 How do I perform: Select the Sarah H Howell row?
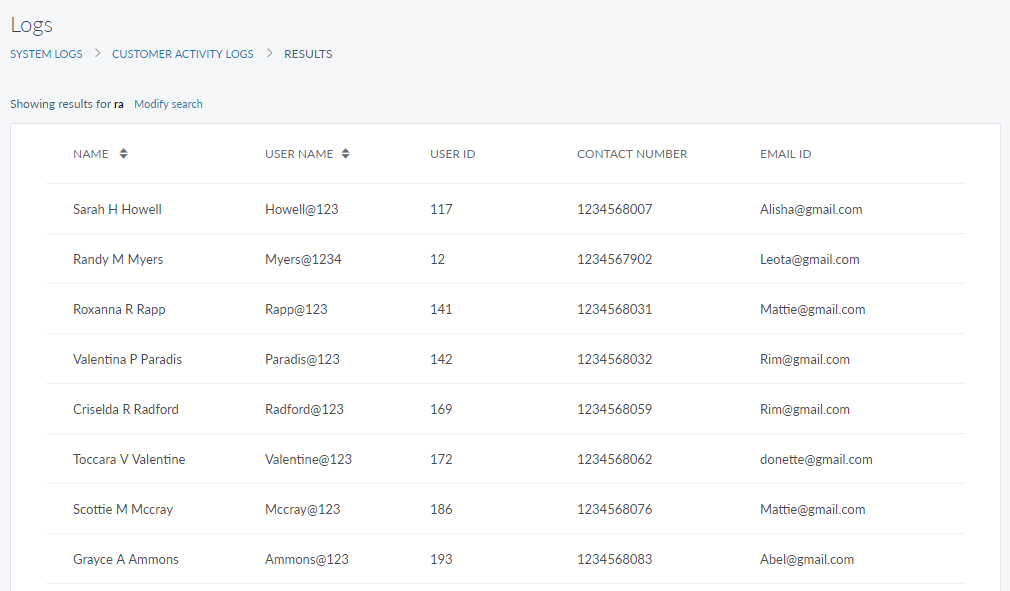pyautogui.click(x=117, y=209)
